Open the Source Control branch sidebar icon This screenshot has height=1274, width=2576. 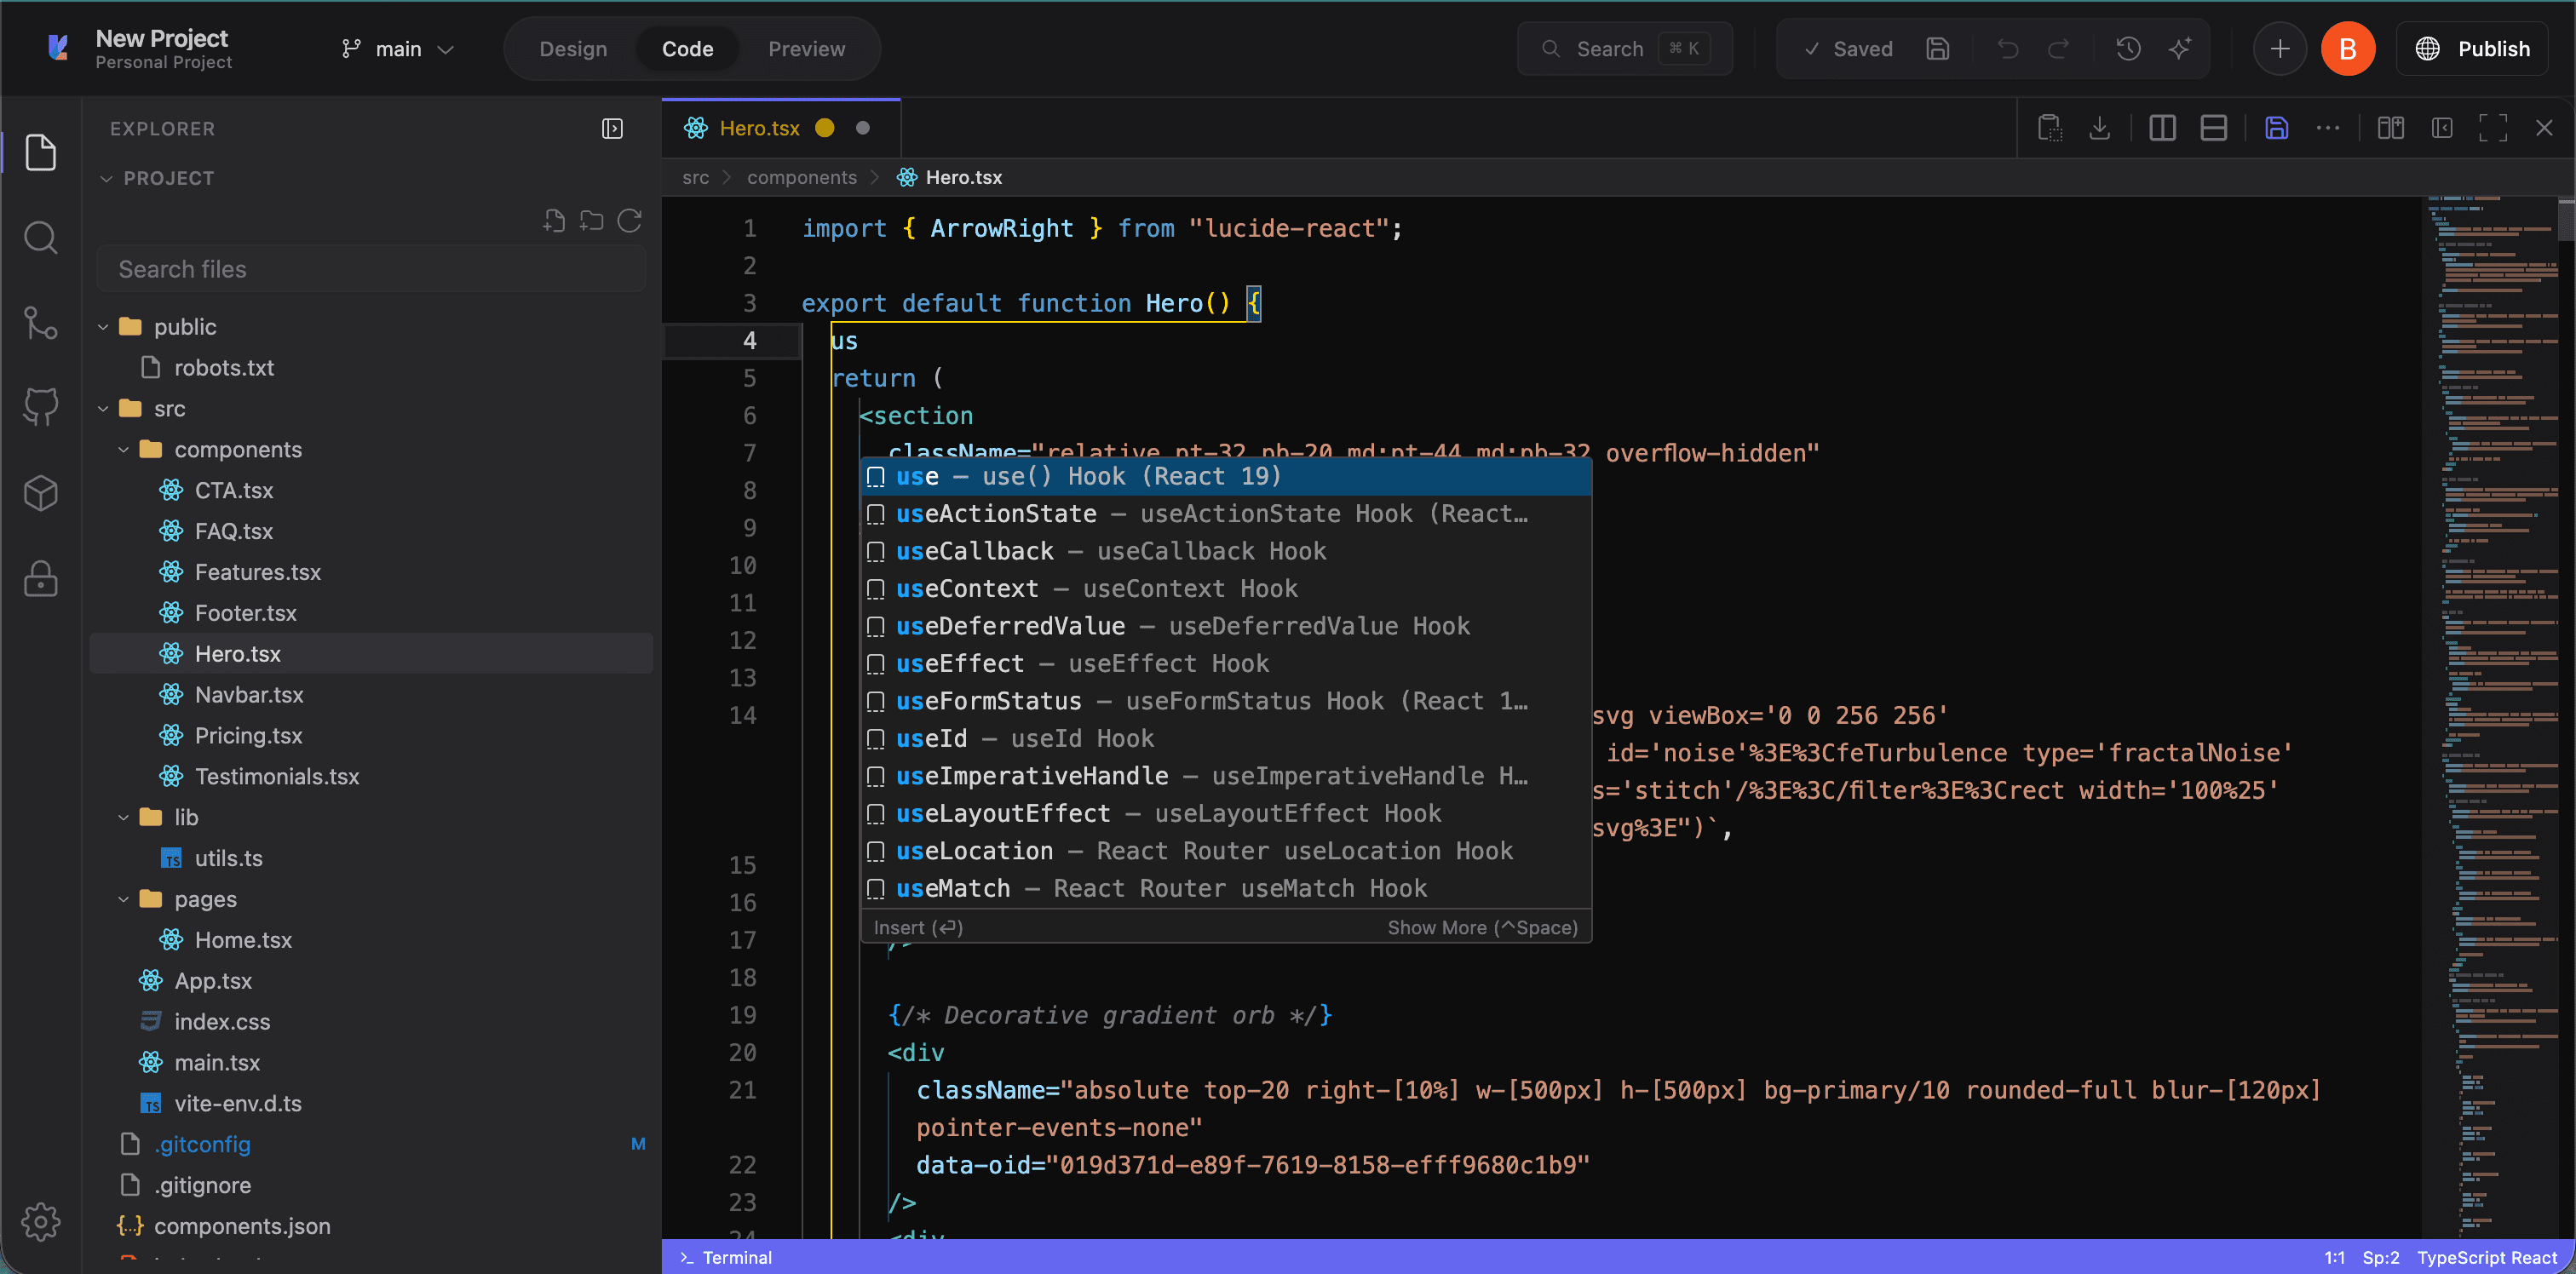[40, 323]
